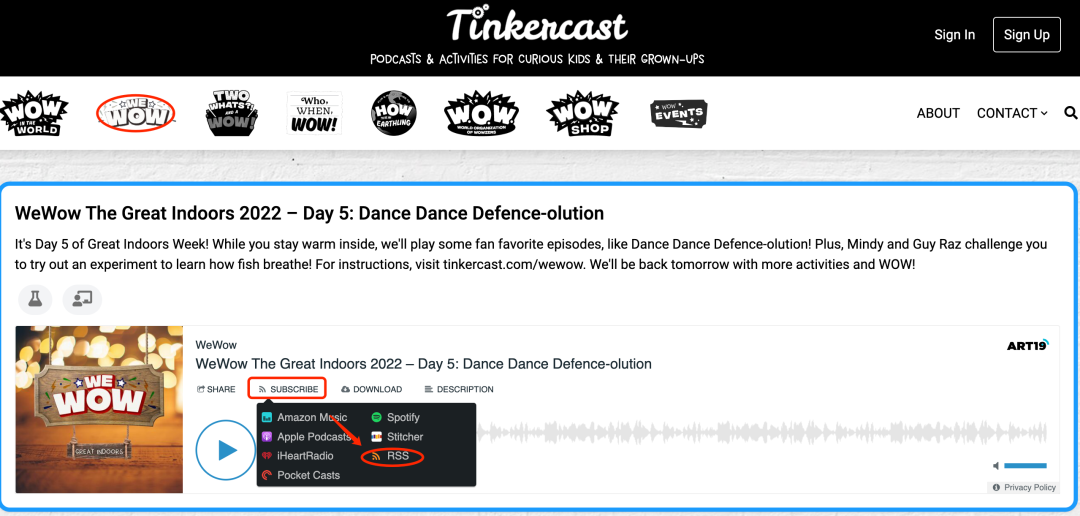The image size is (1080, 516).
Task: Show the episode Description
Action: click(x=459, y=389)
